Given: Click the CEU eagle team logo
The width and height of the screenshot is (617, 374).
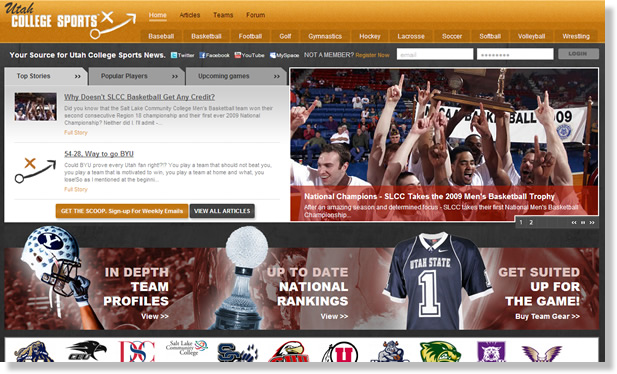Looking at the screenshot, I should point(87,350).
